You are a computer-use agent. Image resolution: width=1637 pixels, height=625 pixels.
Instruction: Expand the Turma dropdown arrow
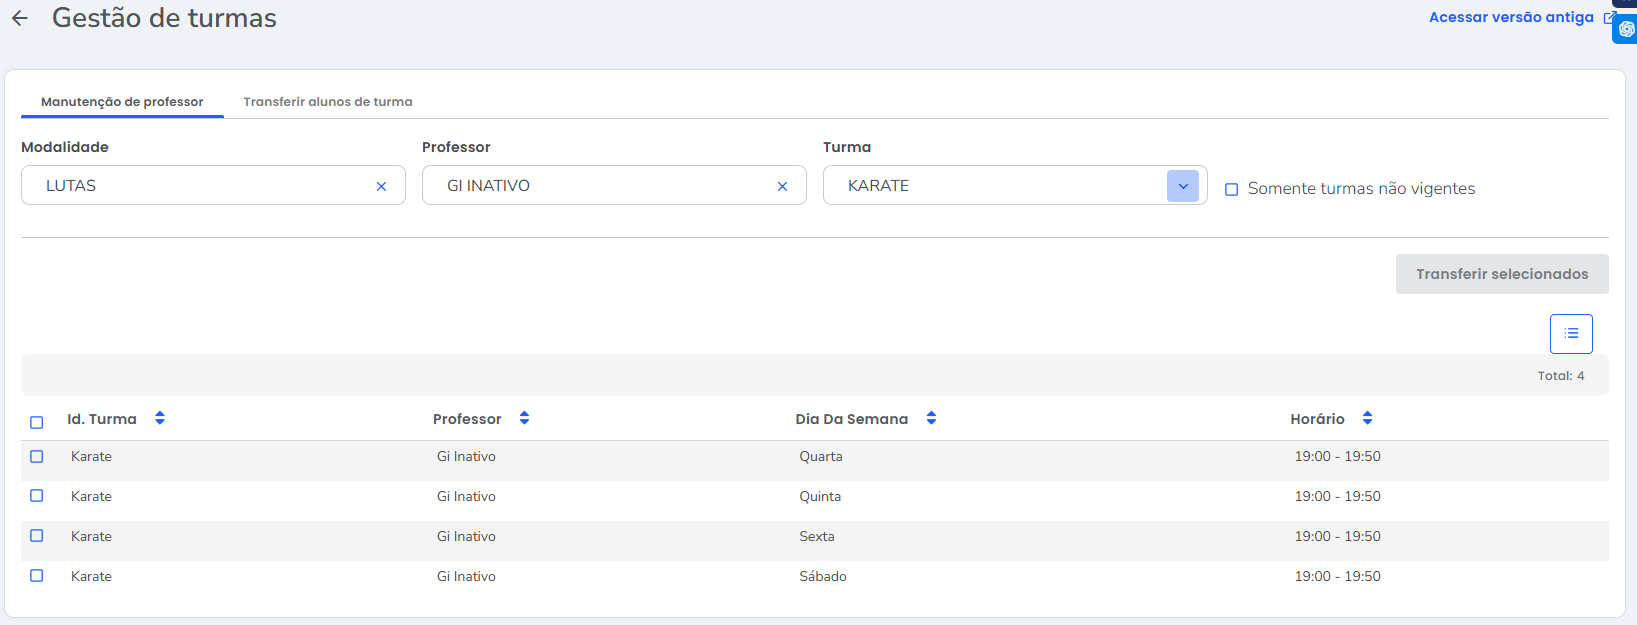pyautogui.click(x=1182, y=186)
